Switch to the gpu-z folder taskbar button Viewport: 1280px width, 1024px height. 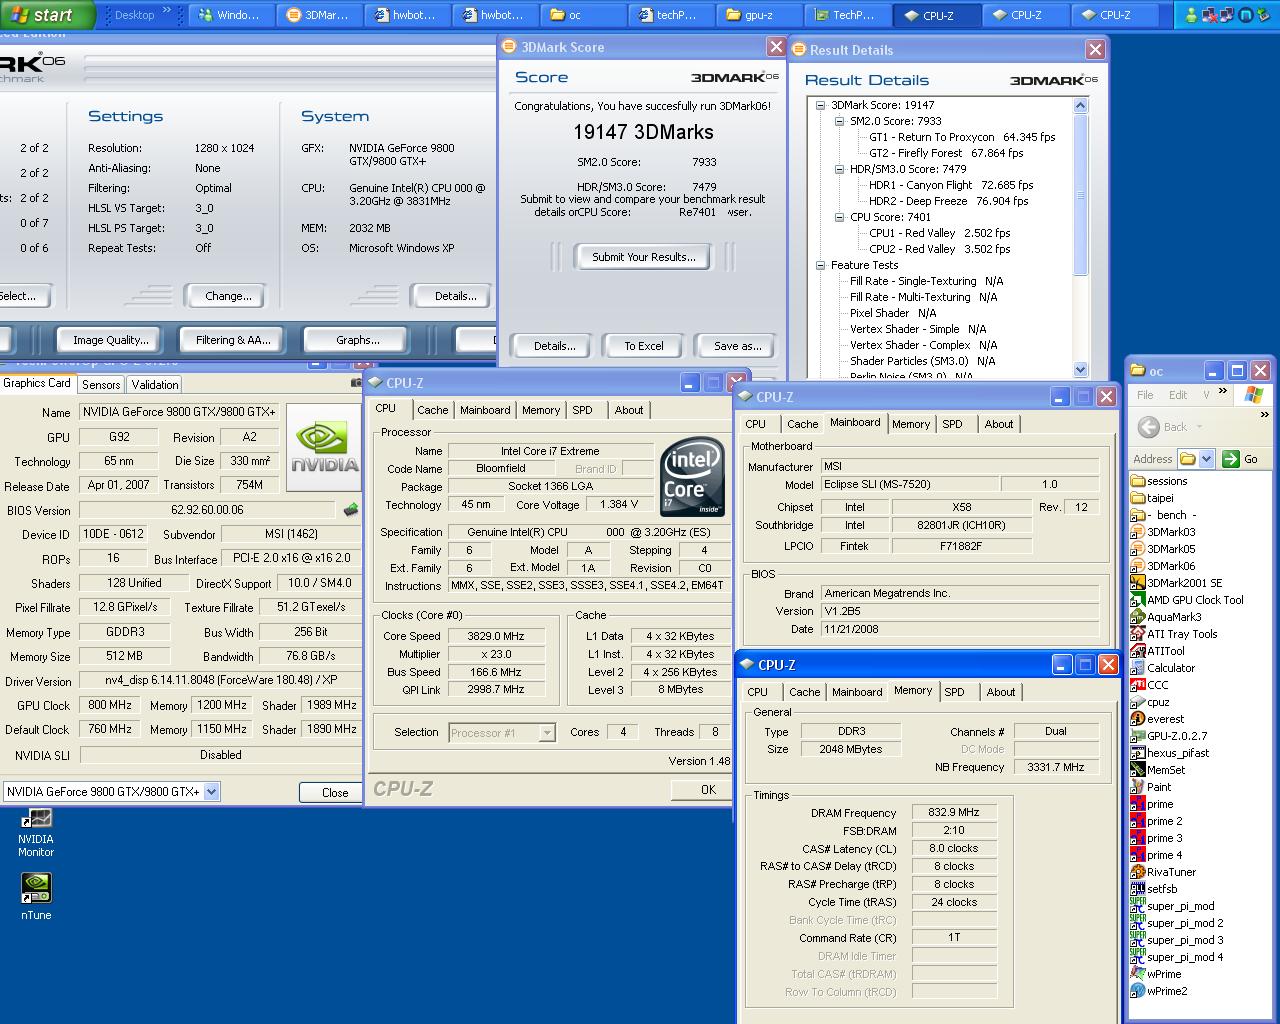pos(758,15)
